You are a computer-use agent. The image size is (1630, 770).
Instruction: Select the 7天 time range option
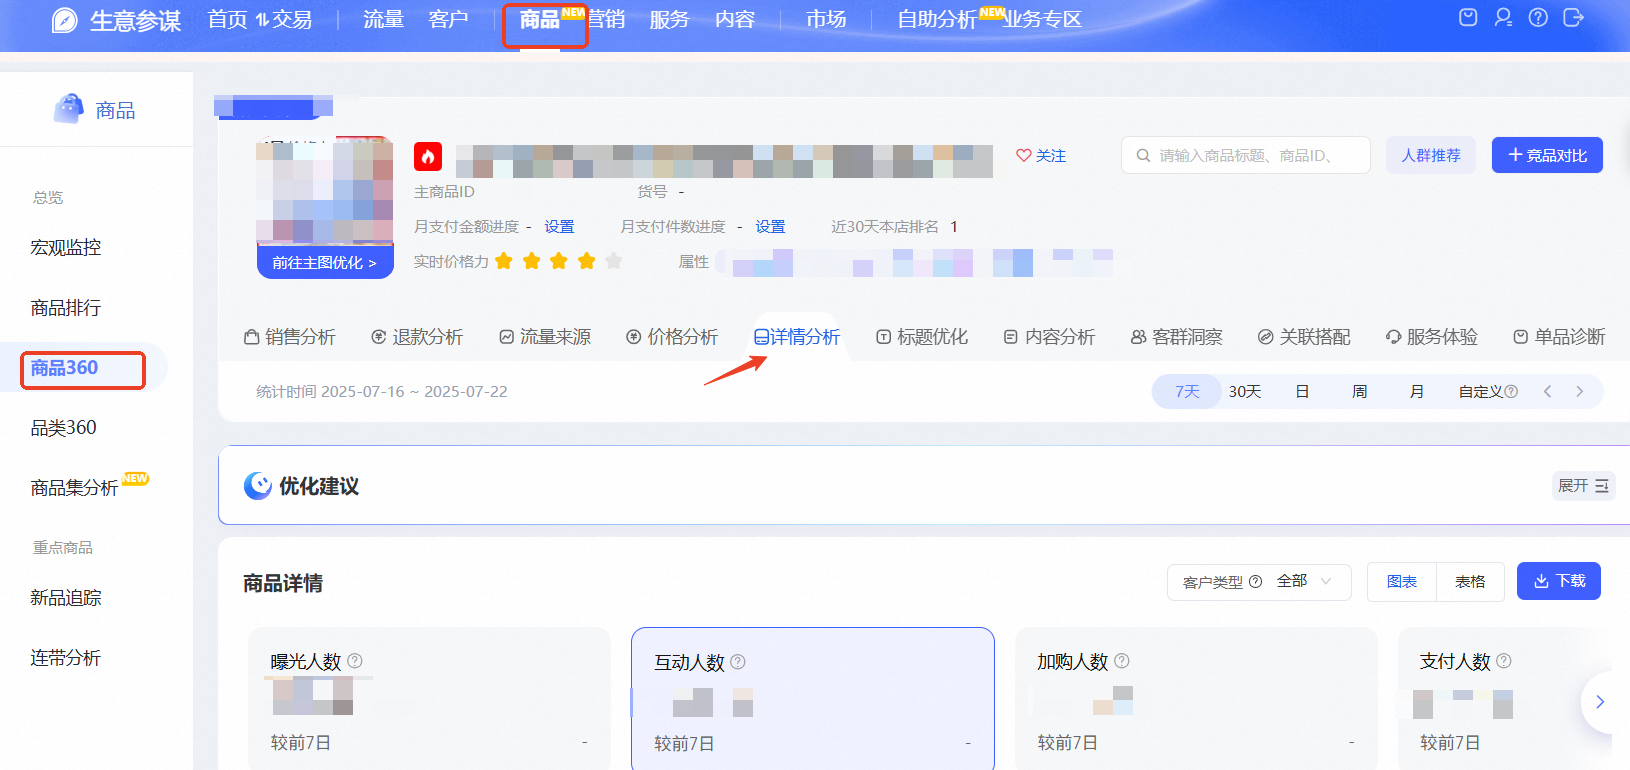[1187, 392]
